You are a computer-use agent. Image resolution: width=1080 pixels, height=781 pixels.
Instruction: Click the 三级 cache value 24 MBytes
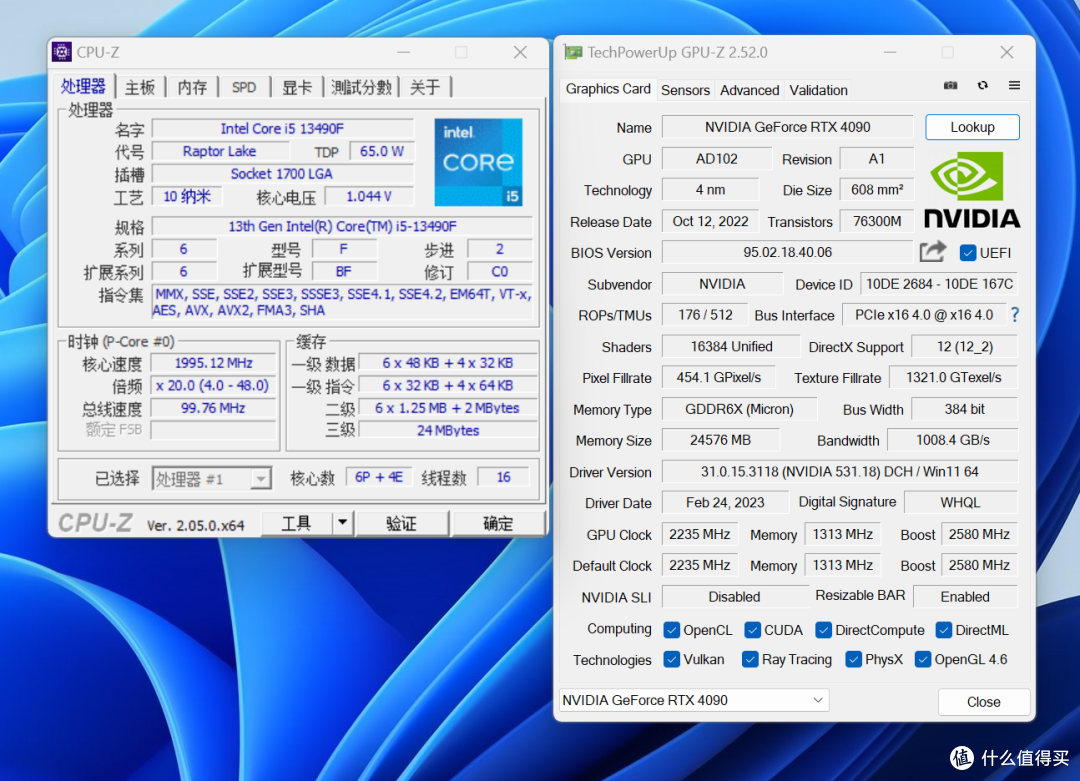[448, 430]
